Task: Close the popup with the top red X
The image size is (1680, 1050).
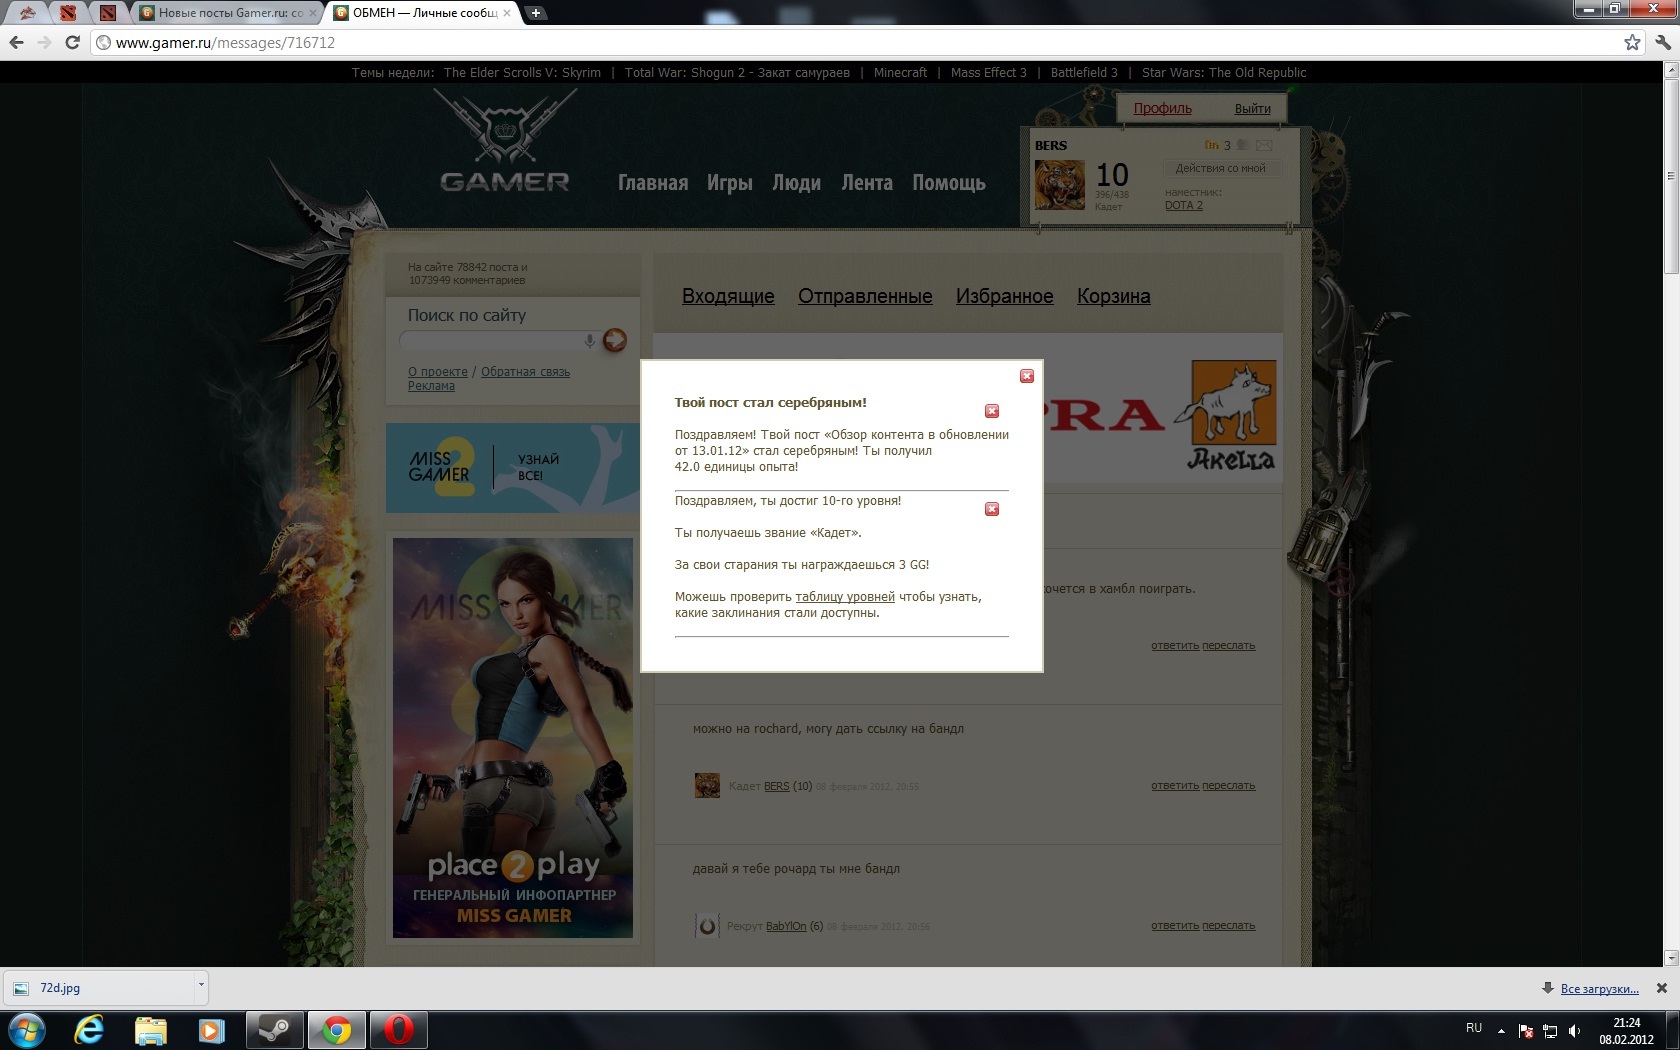Action: (1026, 376)
